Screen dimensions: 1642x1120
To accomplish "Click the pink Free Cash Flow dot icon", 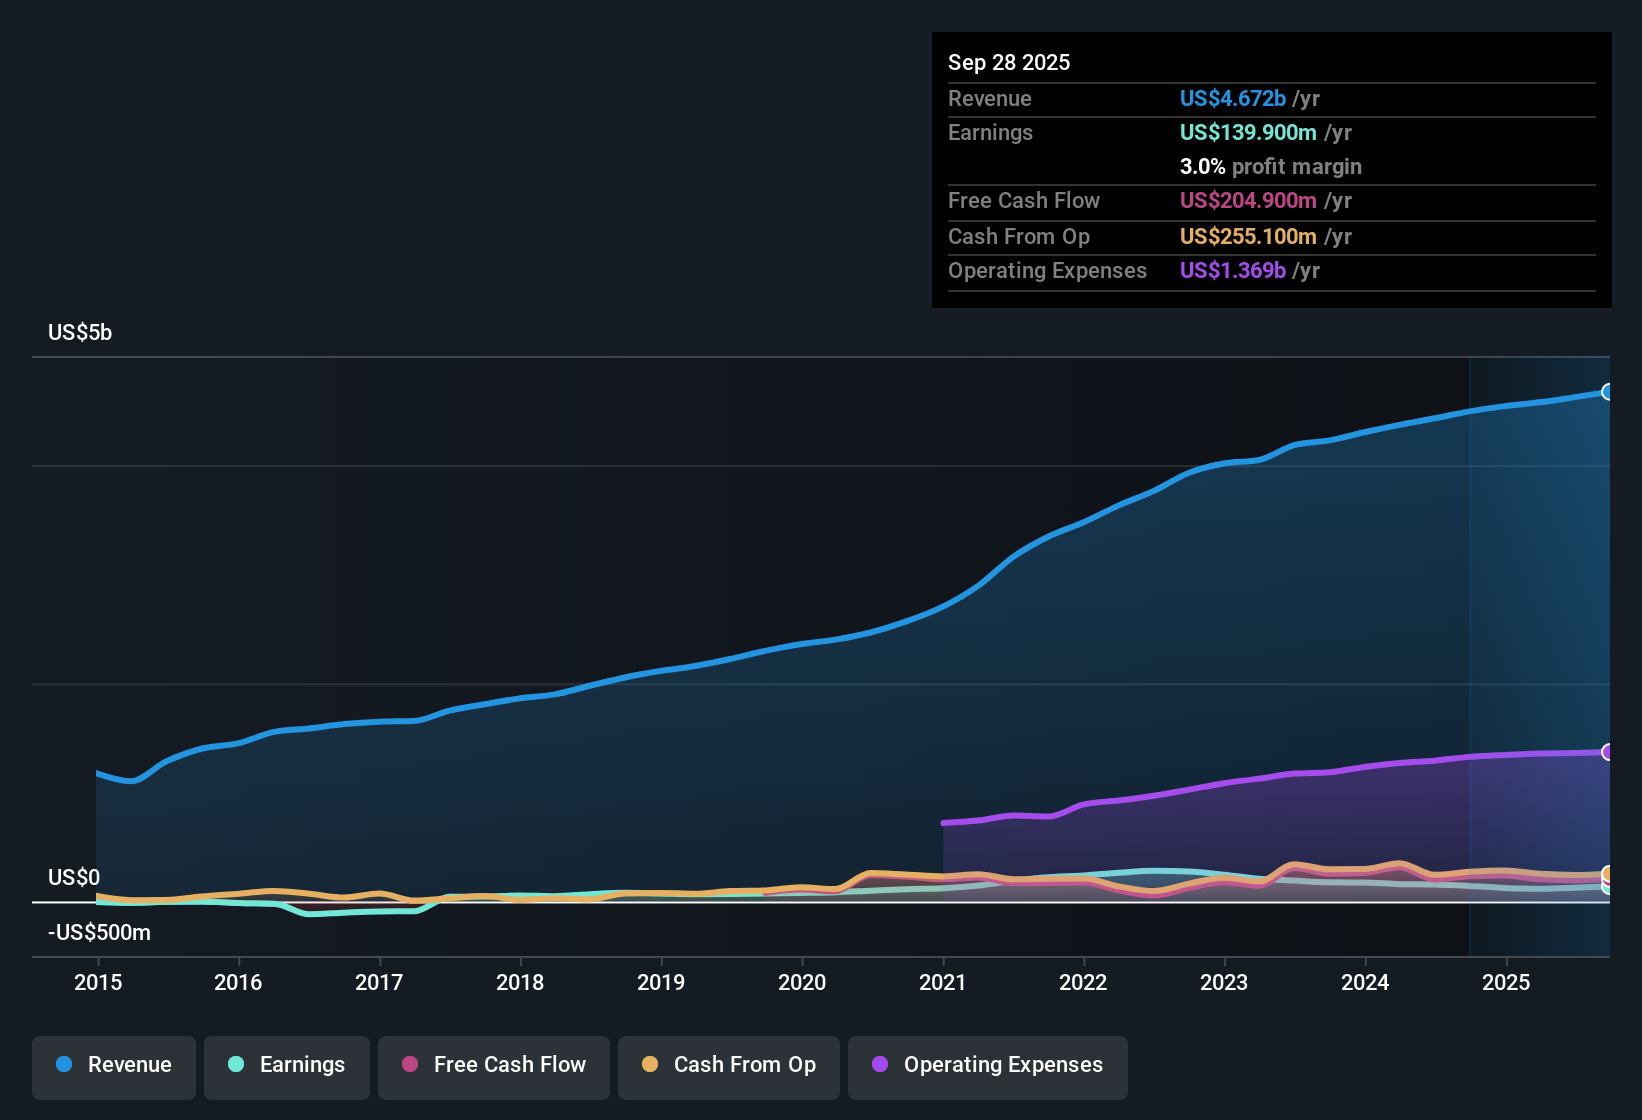I will coord(408,1065).
